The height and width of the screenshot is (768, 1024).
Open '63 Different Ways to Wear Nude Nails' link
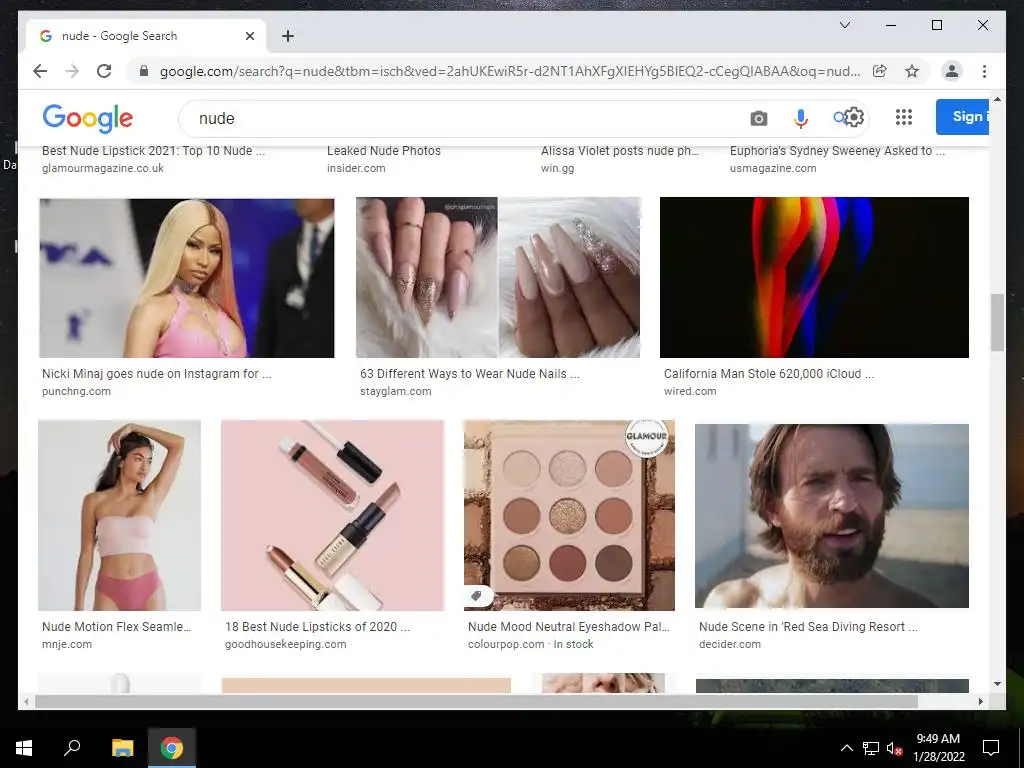click(x=469, y=374)
